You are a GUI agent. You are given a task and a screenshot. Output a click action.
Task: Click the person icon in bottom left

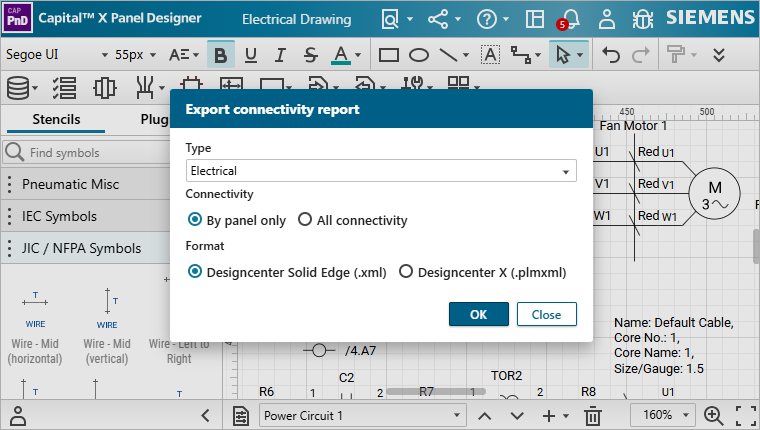[18, 416]
